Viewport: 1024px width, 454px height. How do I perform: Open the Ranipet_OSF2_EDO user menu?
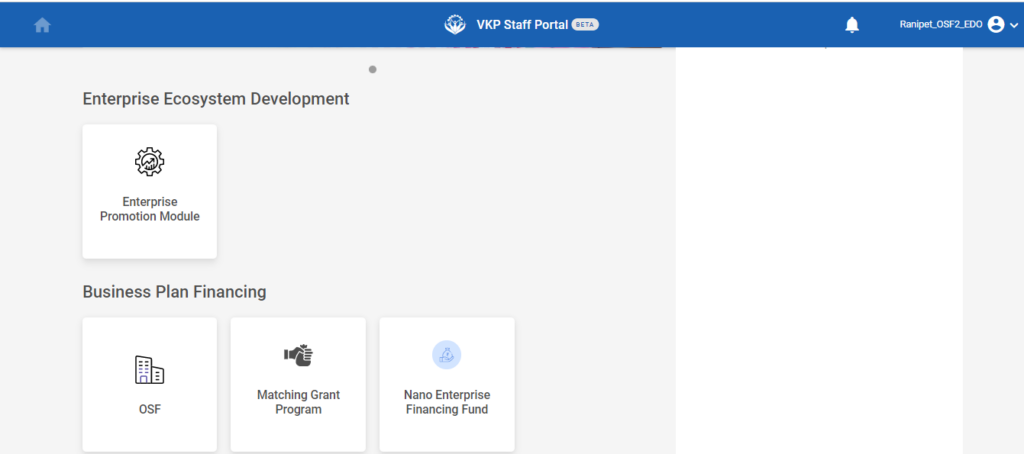940,25
